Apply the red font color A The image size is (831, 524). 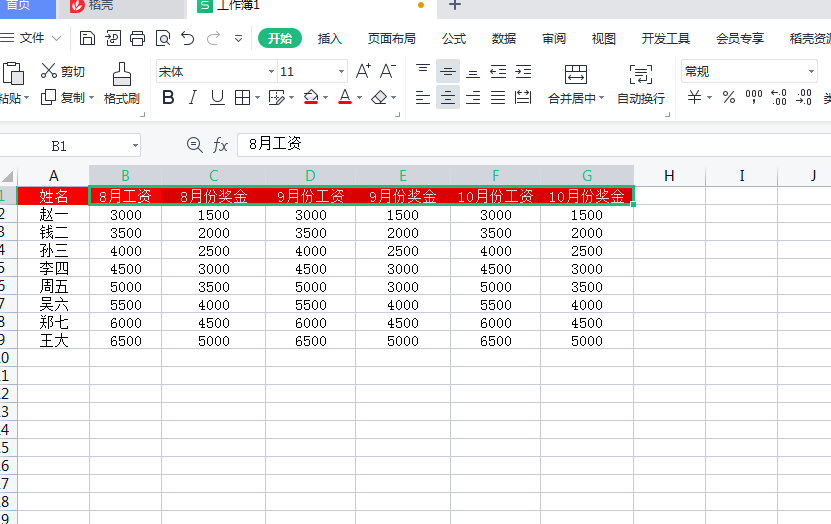pyautogui.click(x=345, y=97)
